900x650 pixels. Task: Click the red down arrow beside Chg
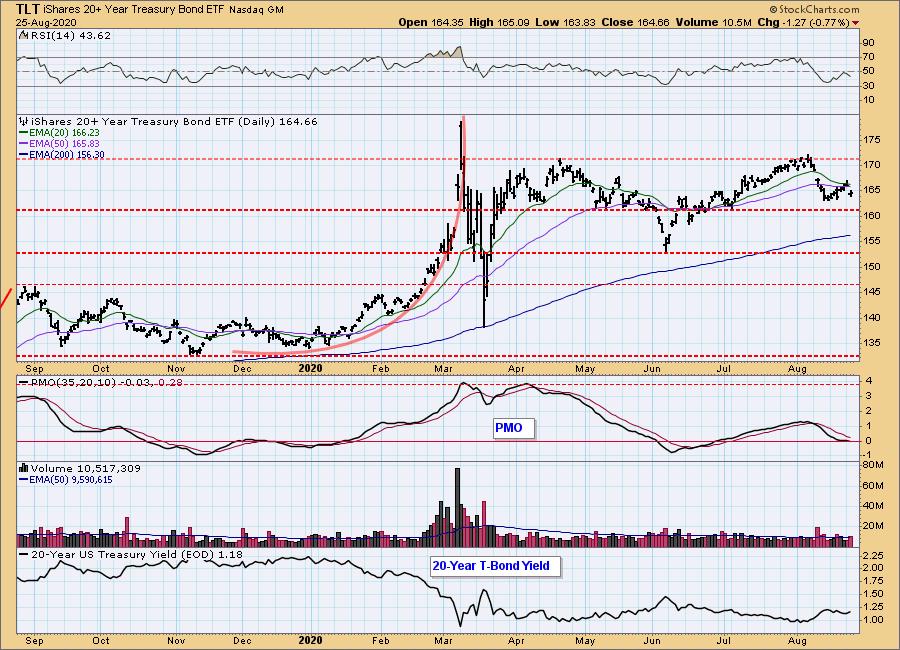point(856,23)
